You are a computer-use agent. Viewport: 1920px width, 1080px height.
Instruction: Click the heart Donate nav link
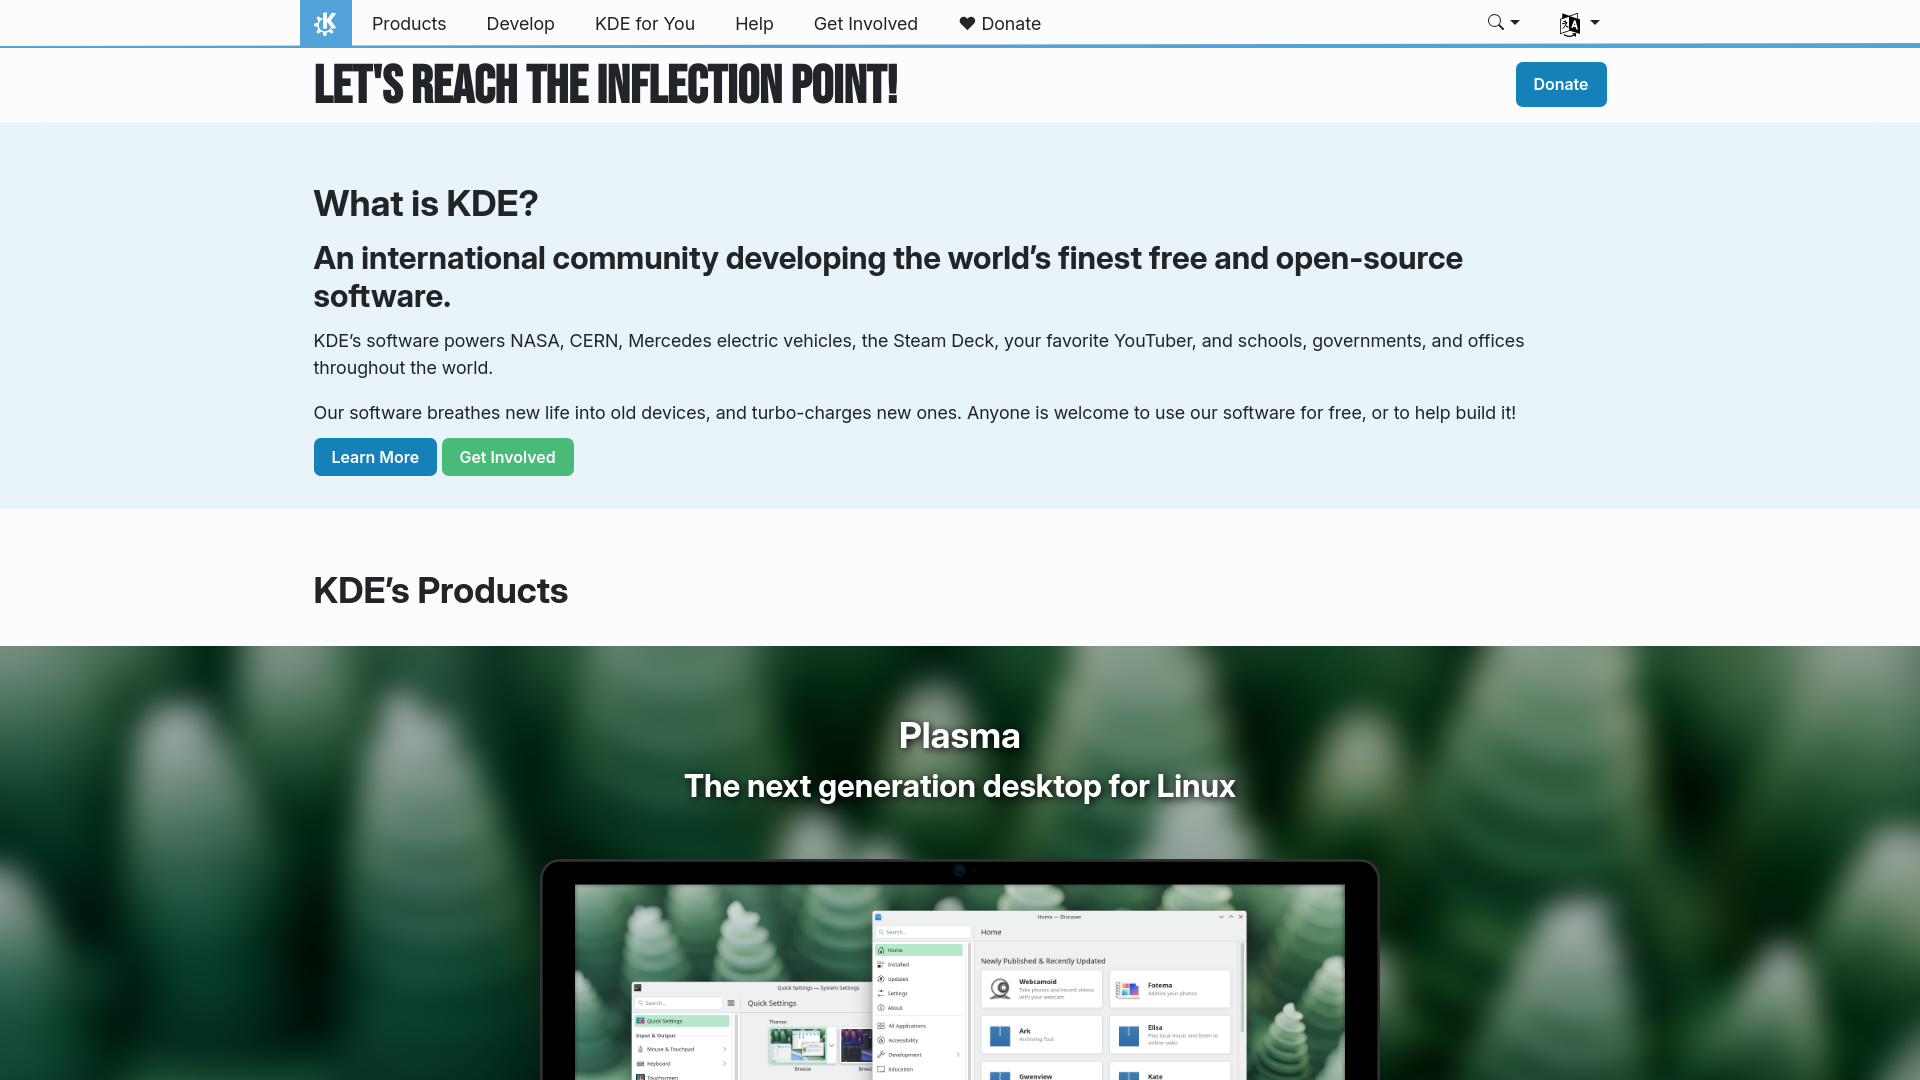1000,23
